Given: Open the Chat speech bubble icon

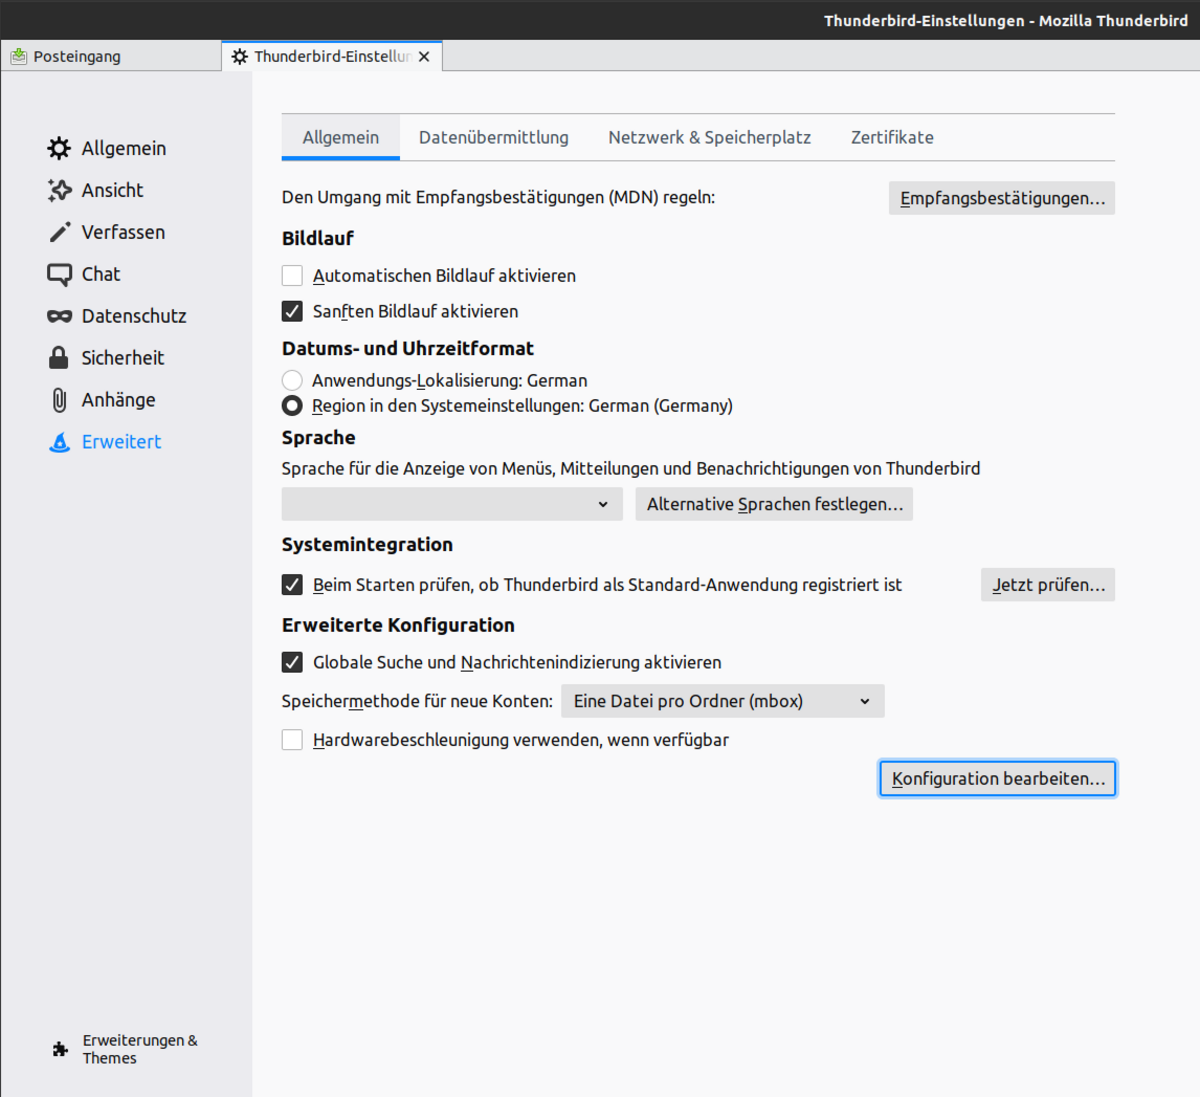Looking at the screenshot, I should coord(59,274).
